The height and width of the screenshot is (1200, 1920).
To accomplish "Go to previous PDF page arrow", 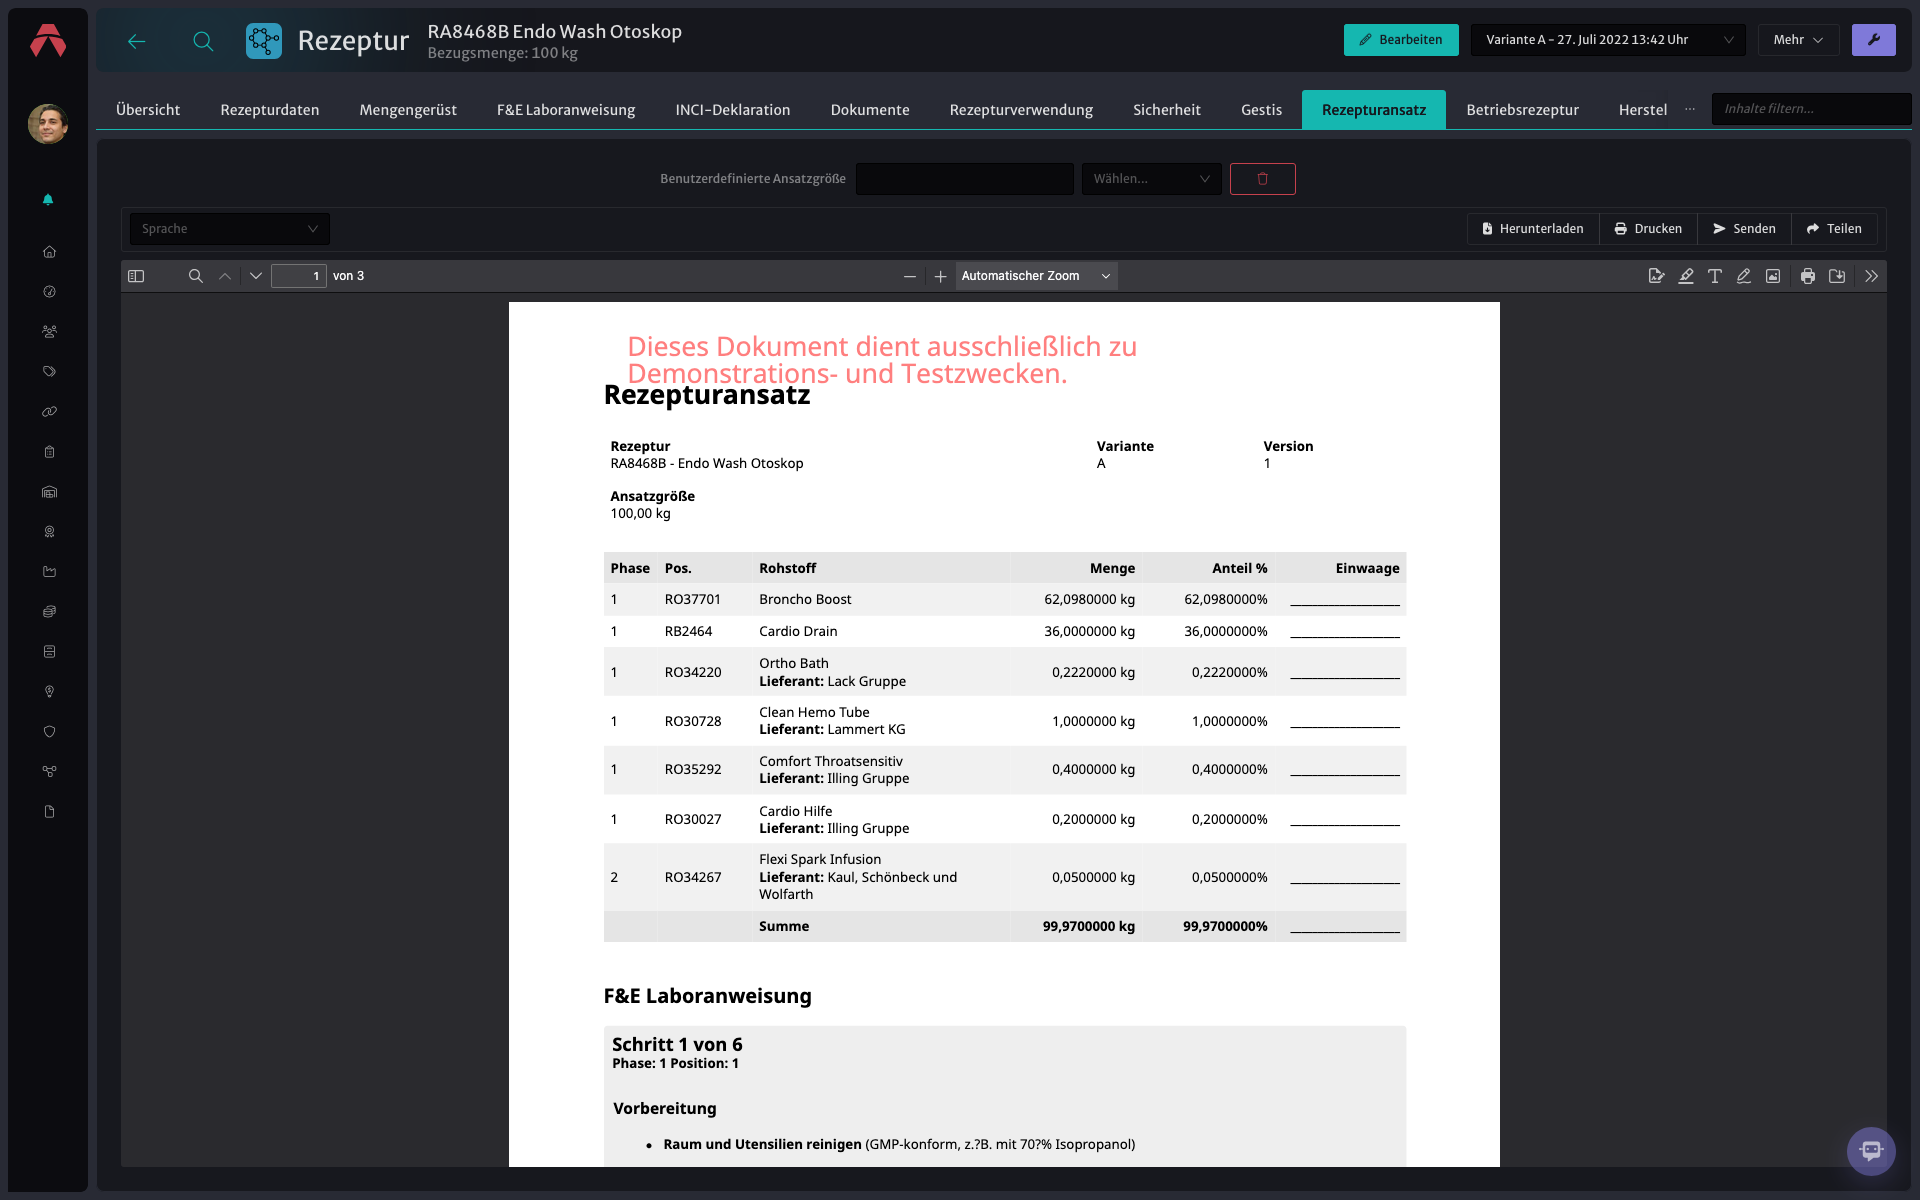I will pos(225,276).
